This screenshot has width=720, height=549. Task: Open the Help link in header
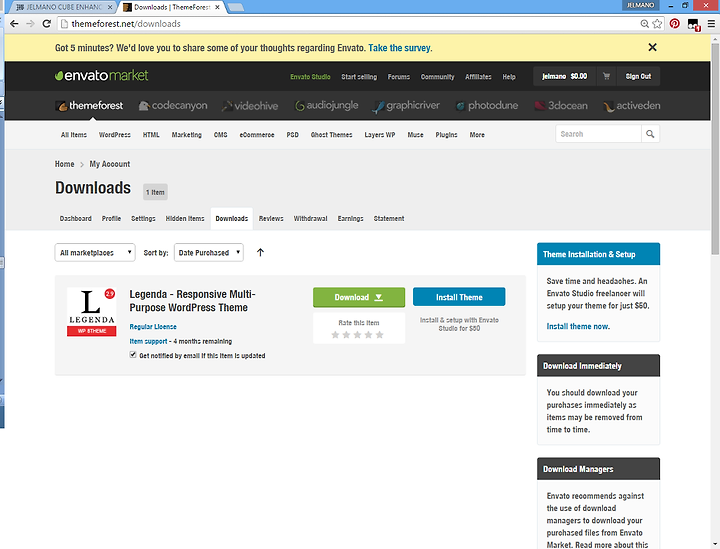click(509, 77)
